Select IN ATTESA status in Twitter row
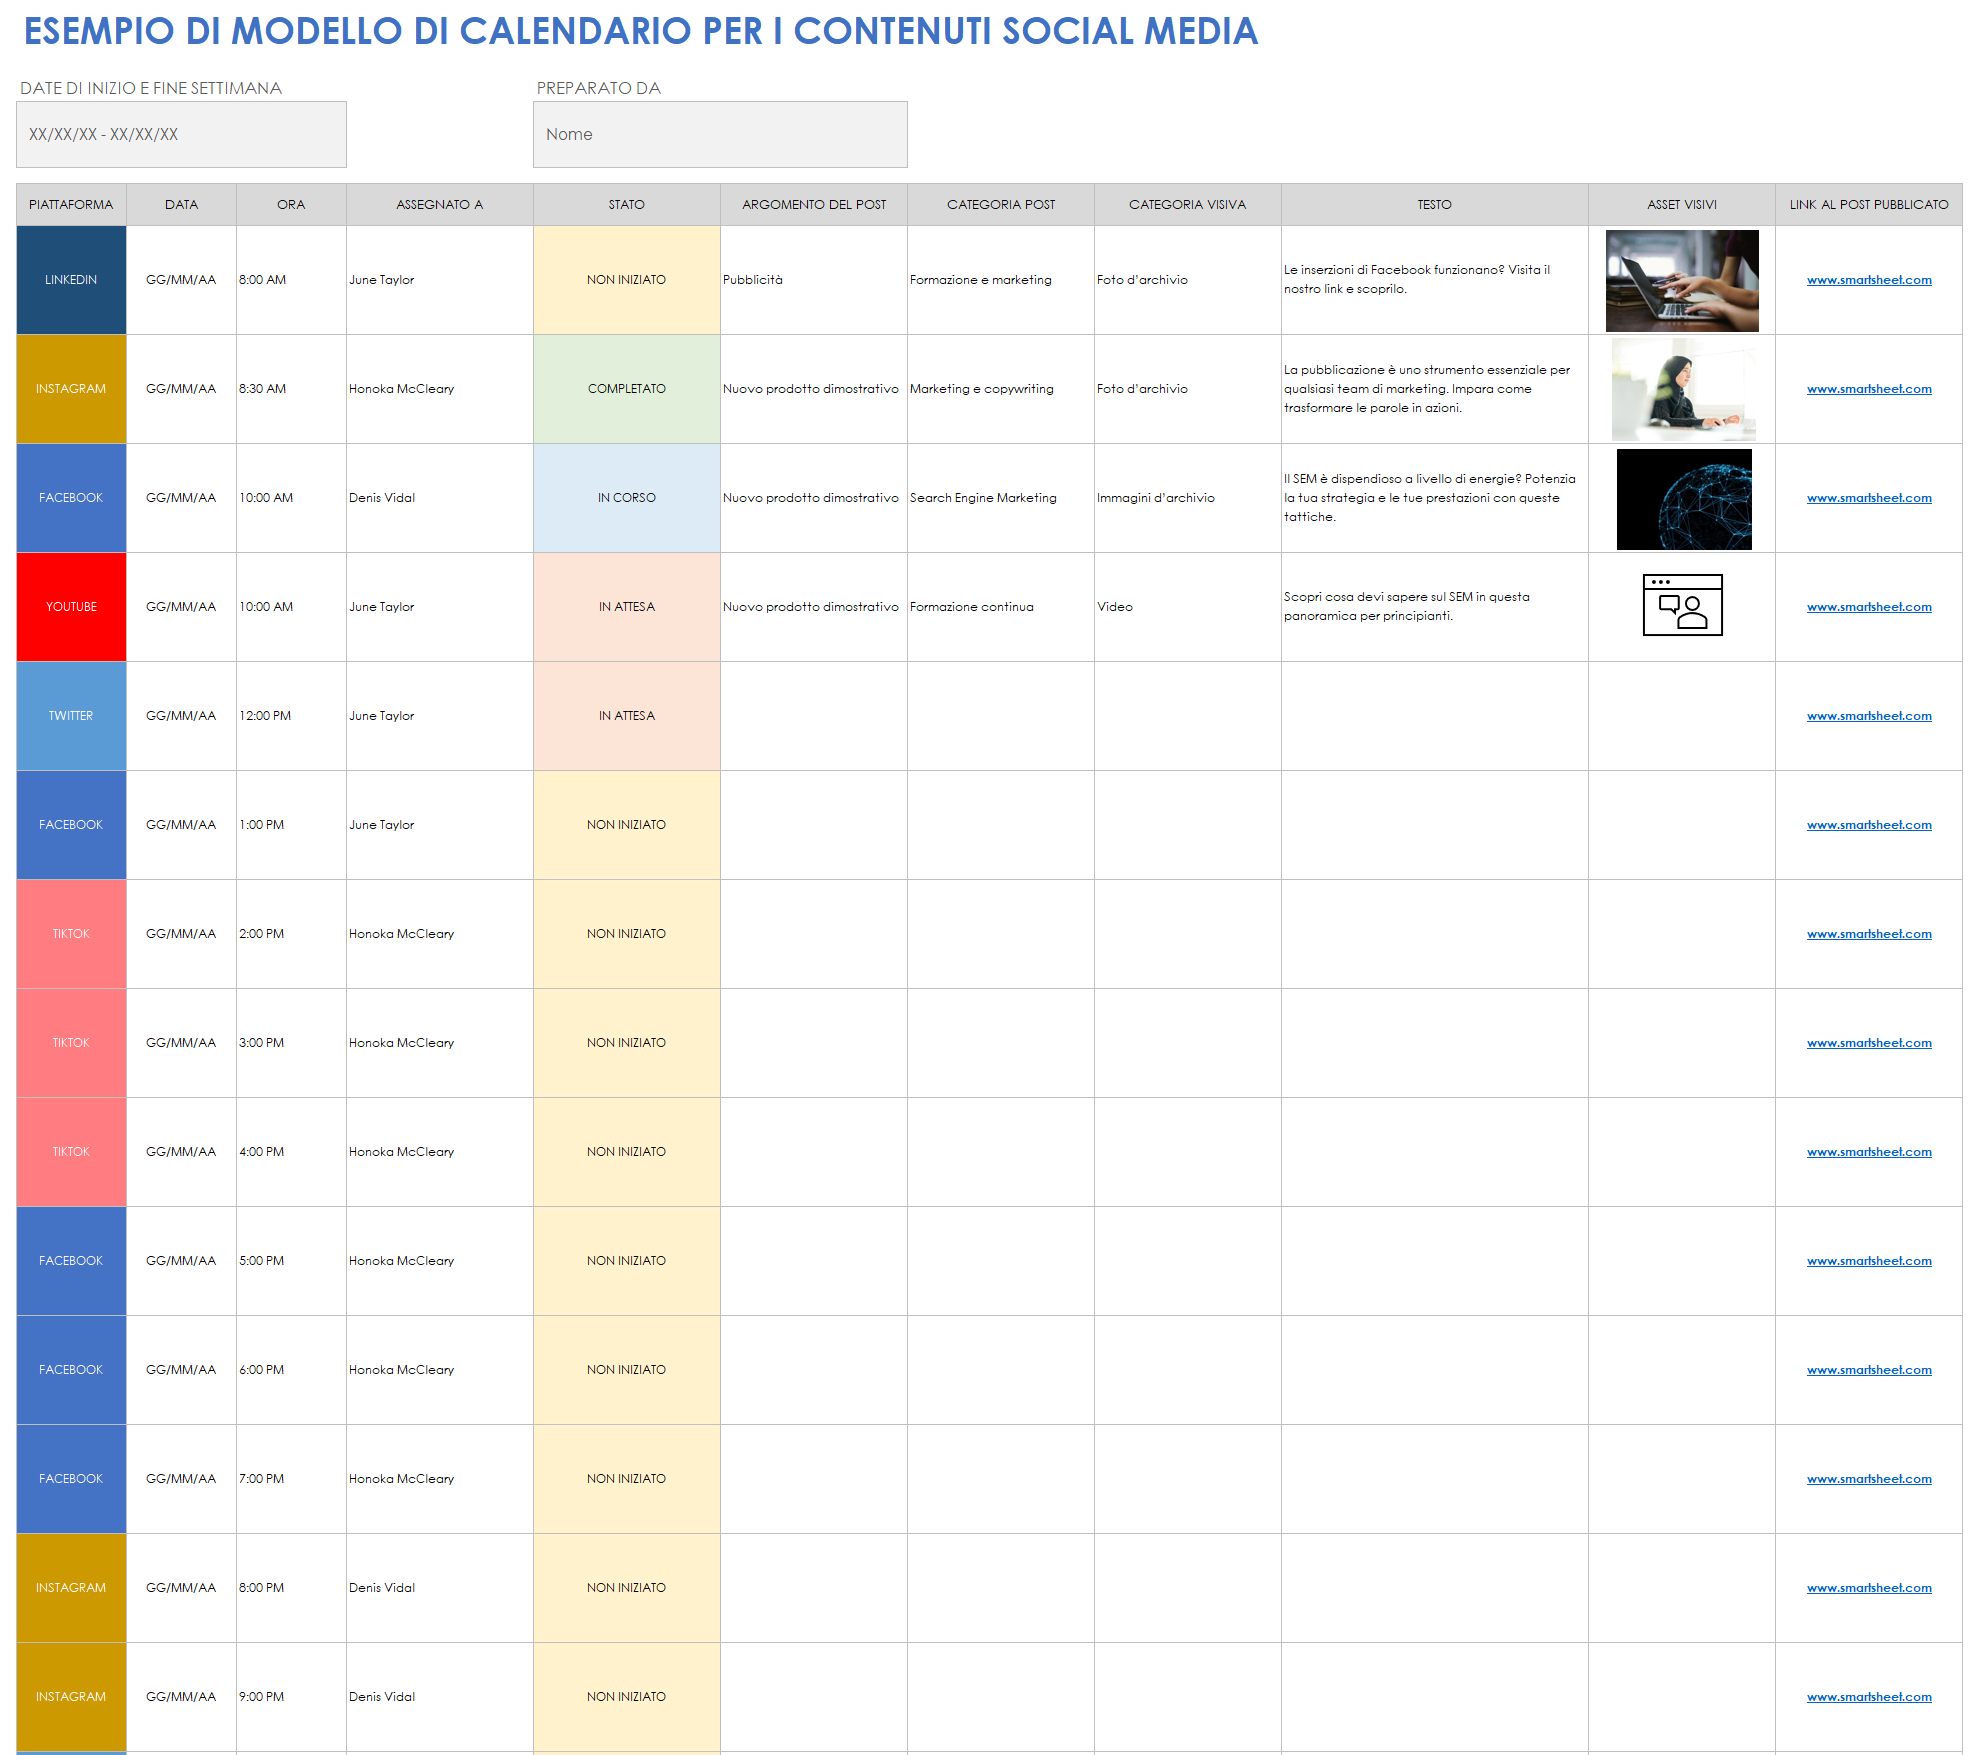This screenshot has height=1755, width=1971. point(626,716)
